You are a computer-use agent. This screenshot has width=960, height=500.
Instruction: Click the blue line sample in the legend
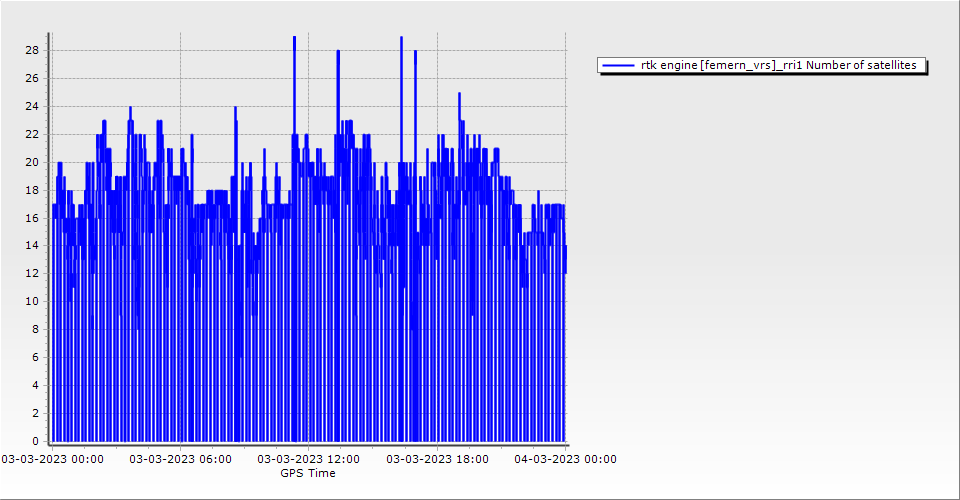tap(619, 66)
